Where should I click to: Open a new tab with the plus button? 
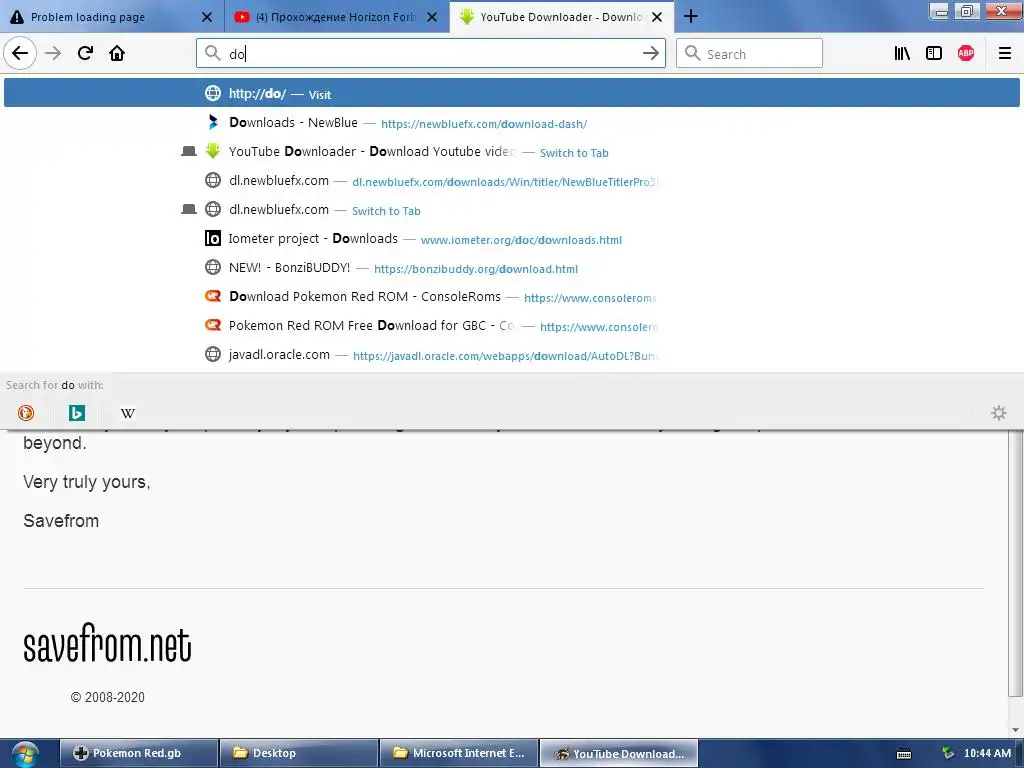pyautogui.click(x=690, y=16)
